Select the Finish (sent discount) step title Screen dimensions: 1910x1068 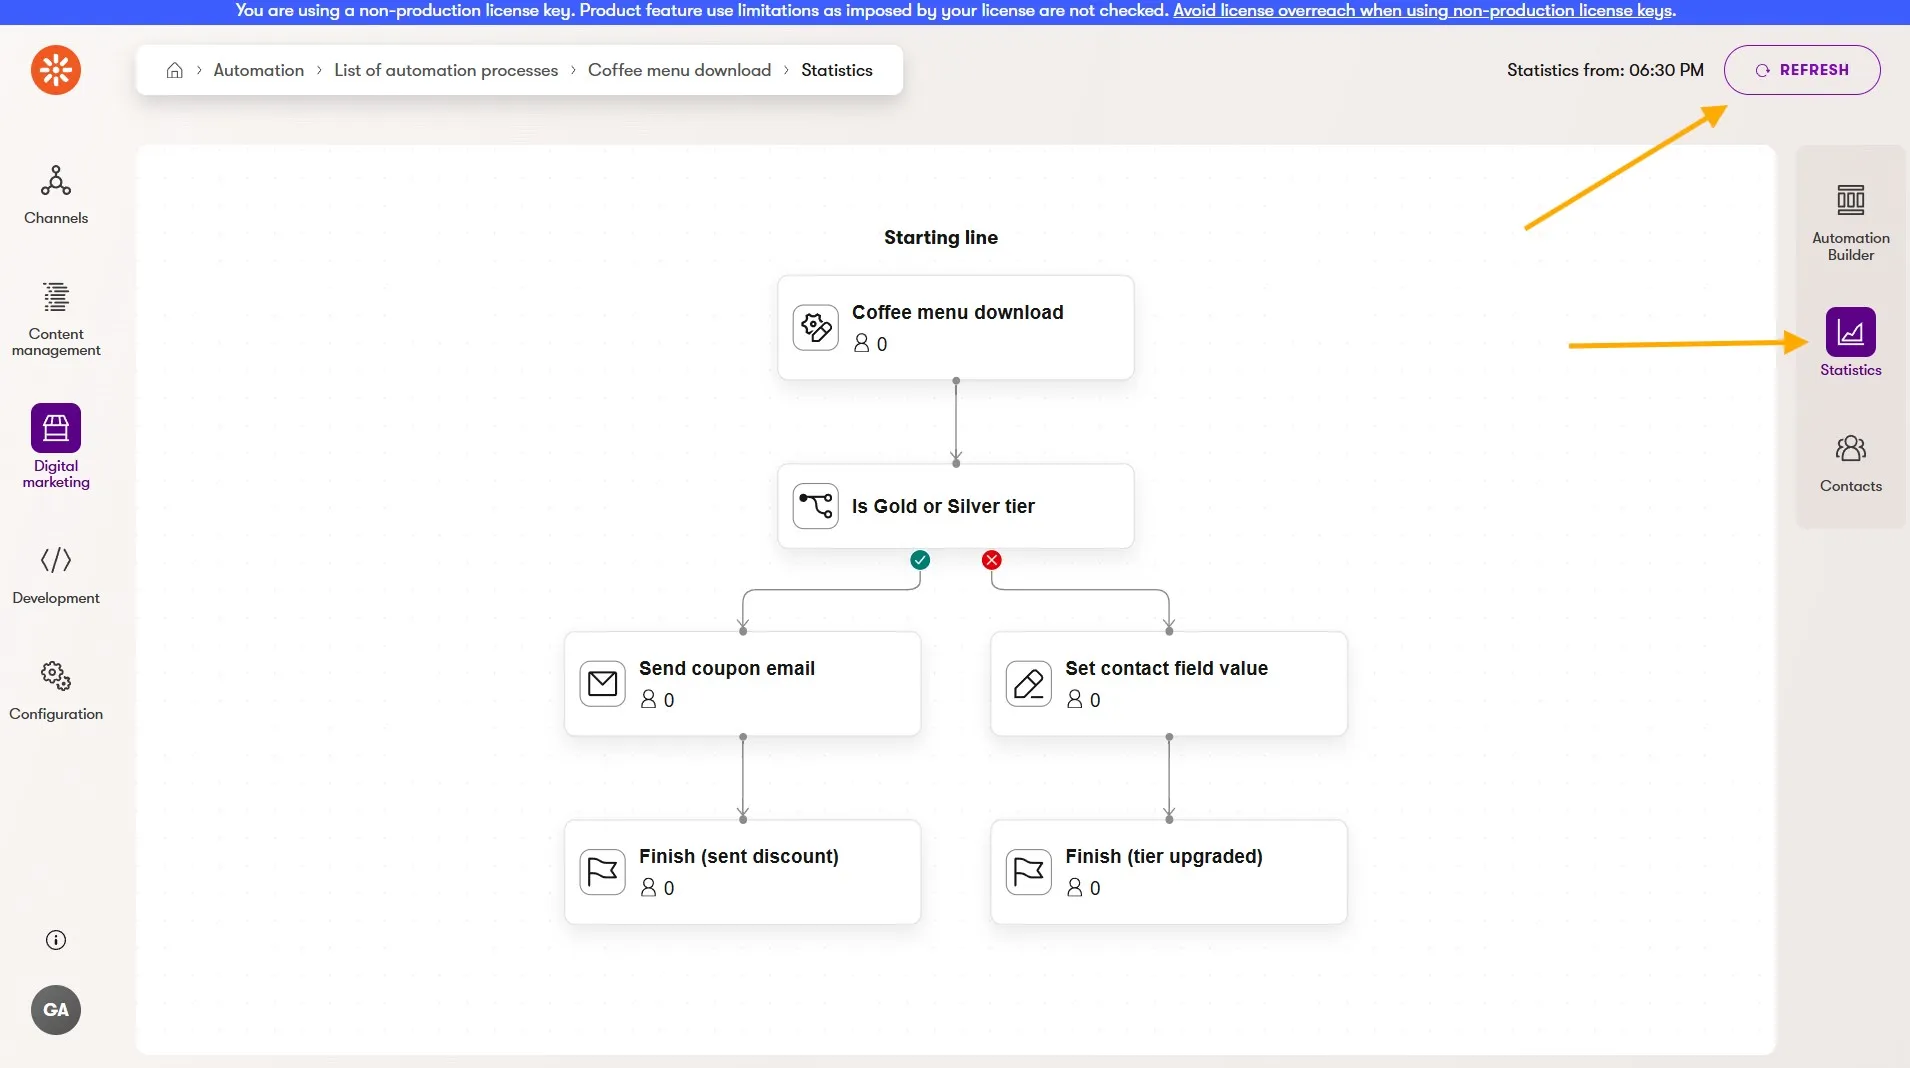point(739,856)
